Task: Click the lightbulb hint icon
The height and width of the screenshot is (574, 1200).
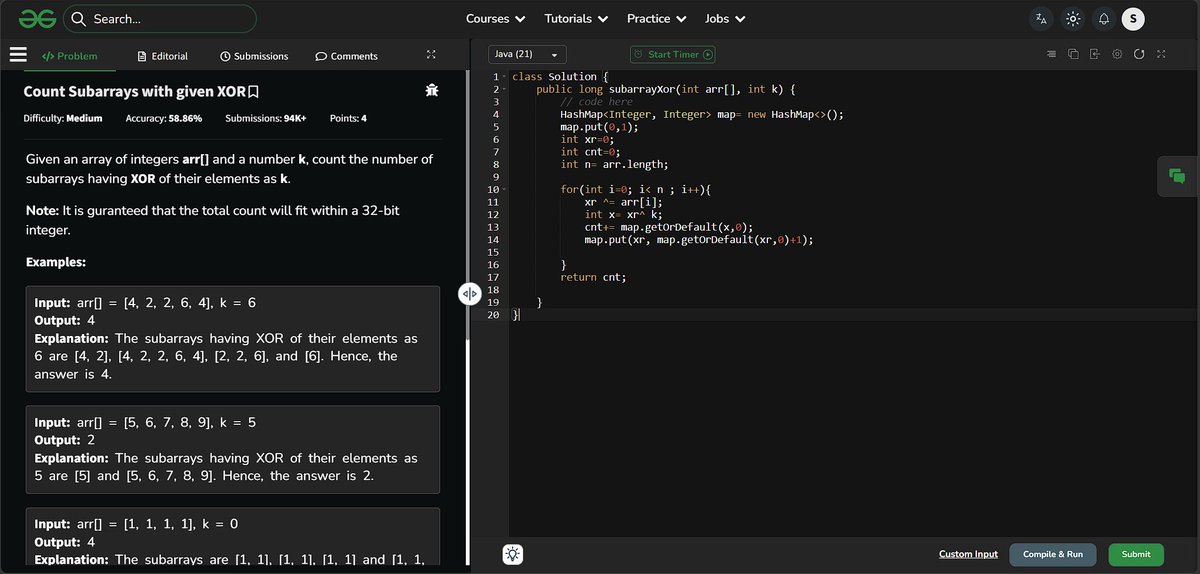Action: (513, 554)
